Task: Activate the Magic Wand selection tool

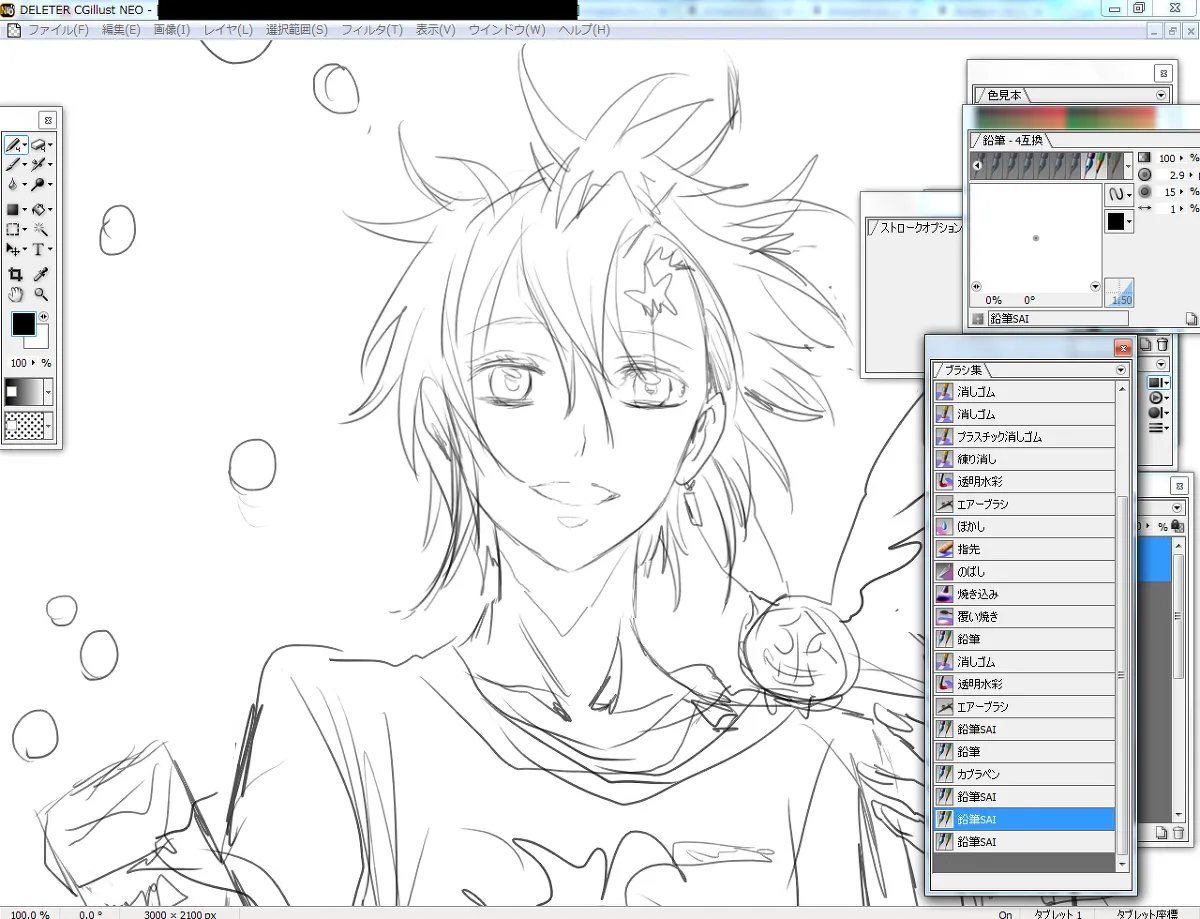Action: [39, 230]
